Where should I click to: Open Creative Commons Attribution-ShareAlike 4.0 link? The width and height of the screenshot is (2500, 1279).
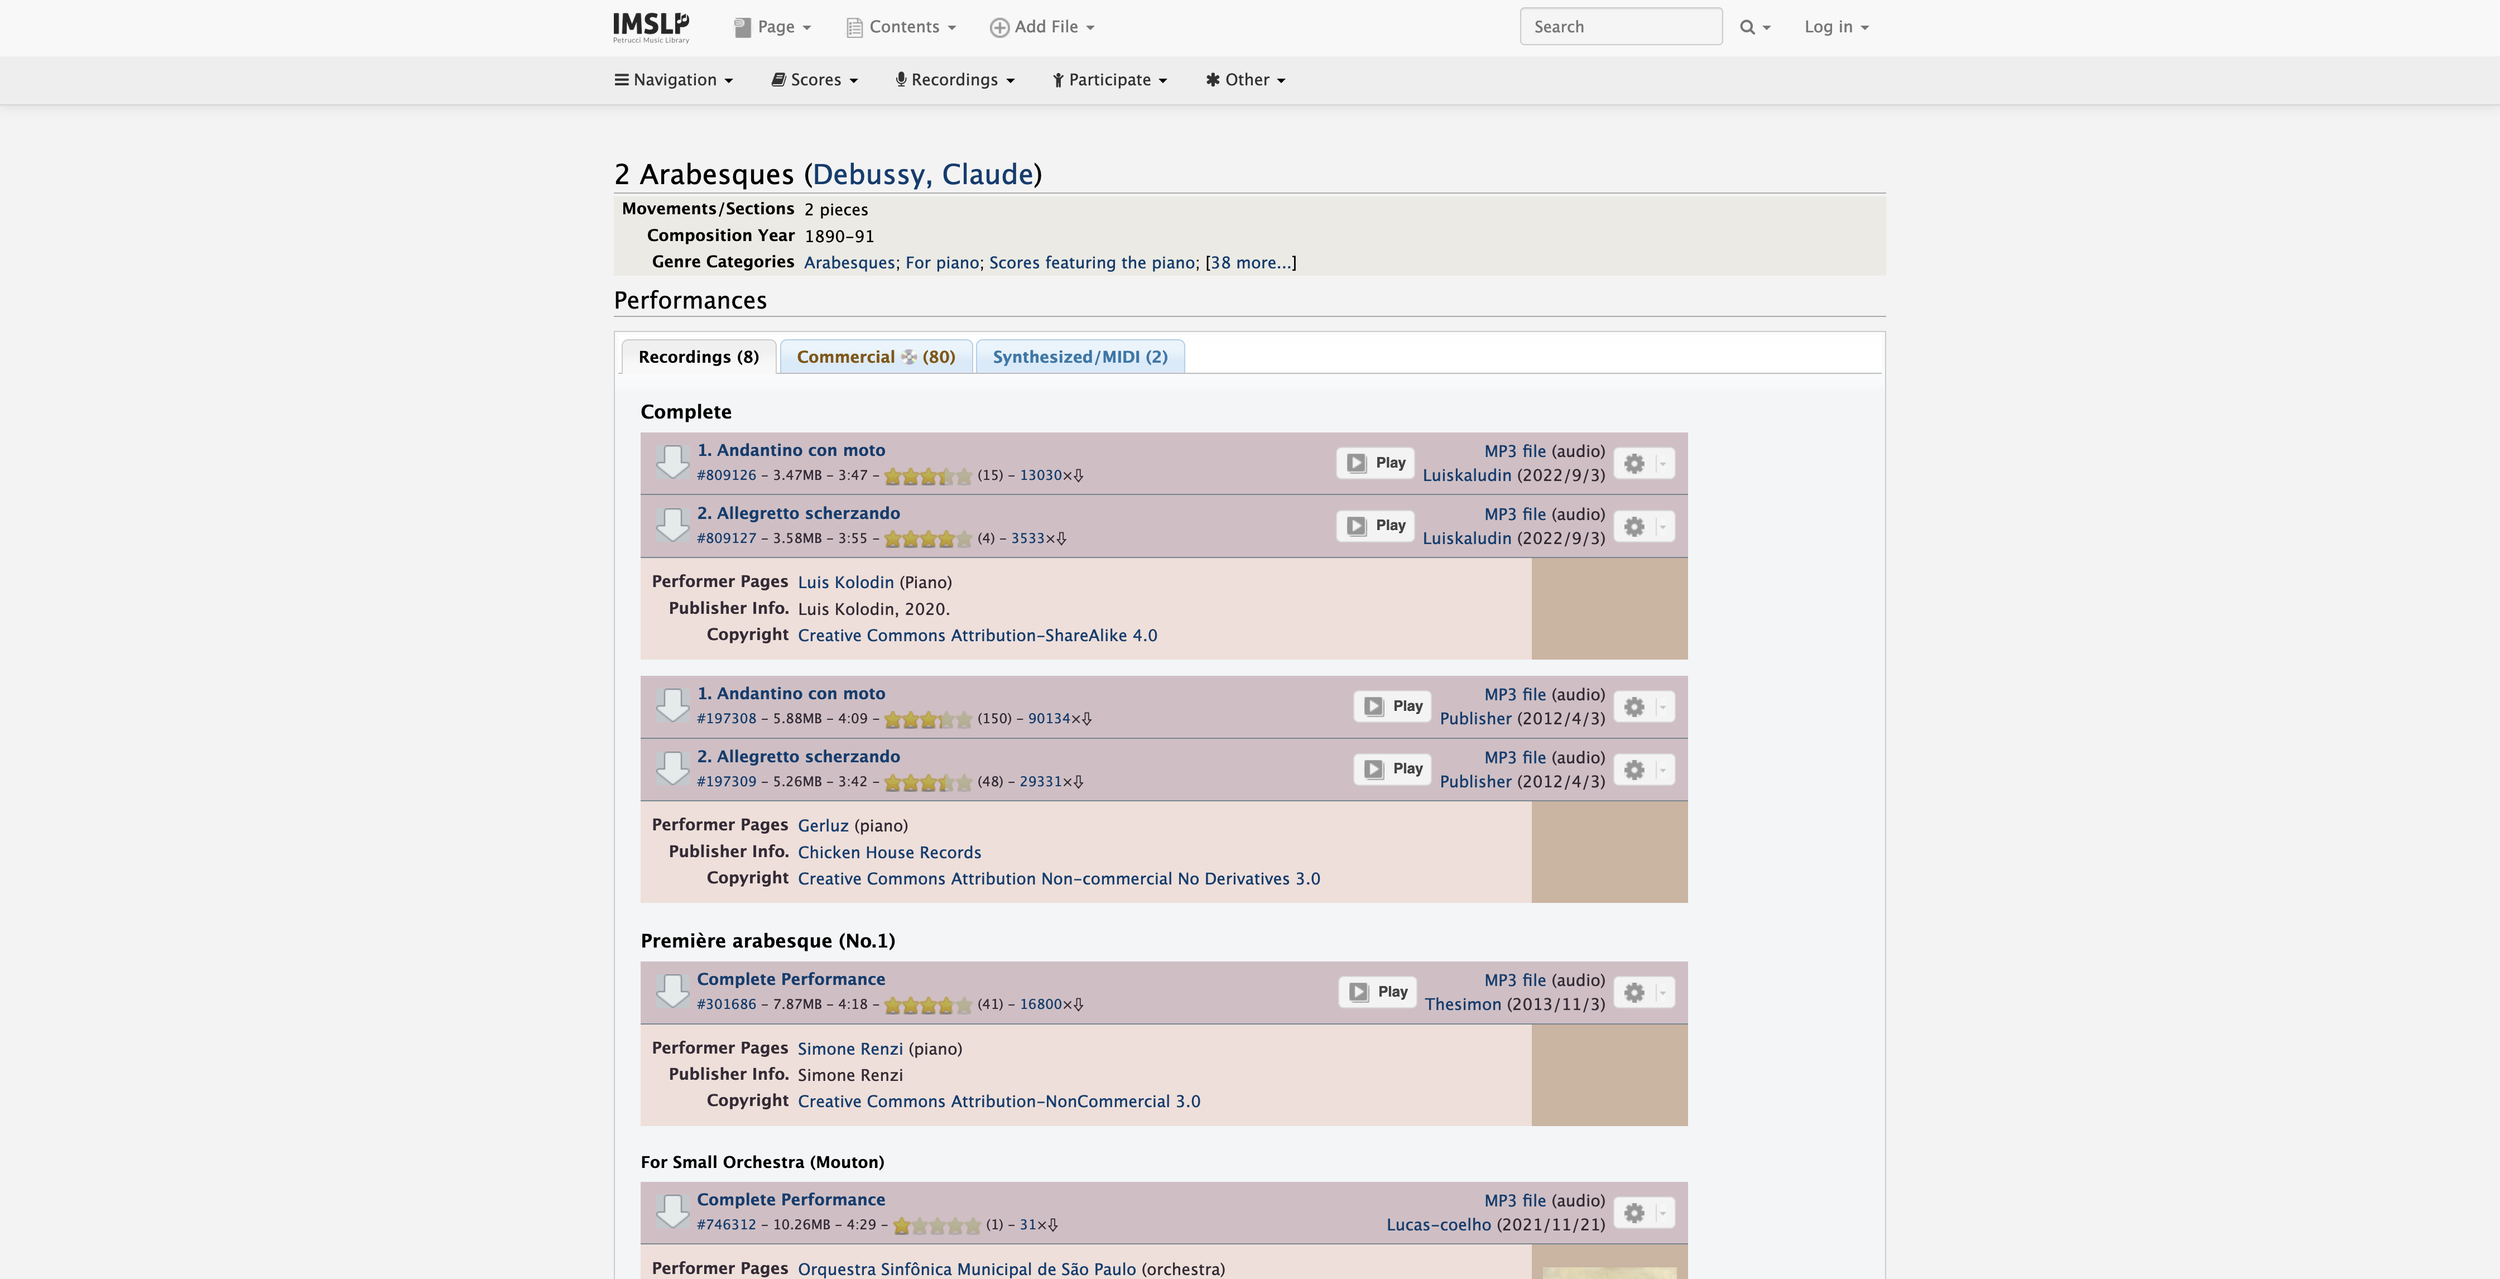[977, 636]
